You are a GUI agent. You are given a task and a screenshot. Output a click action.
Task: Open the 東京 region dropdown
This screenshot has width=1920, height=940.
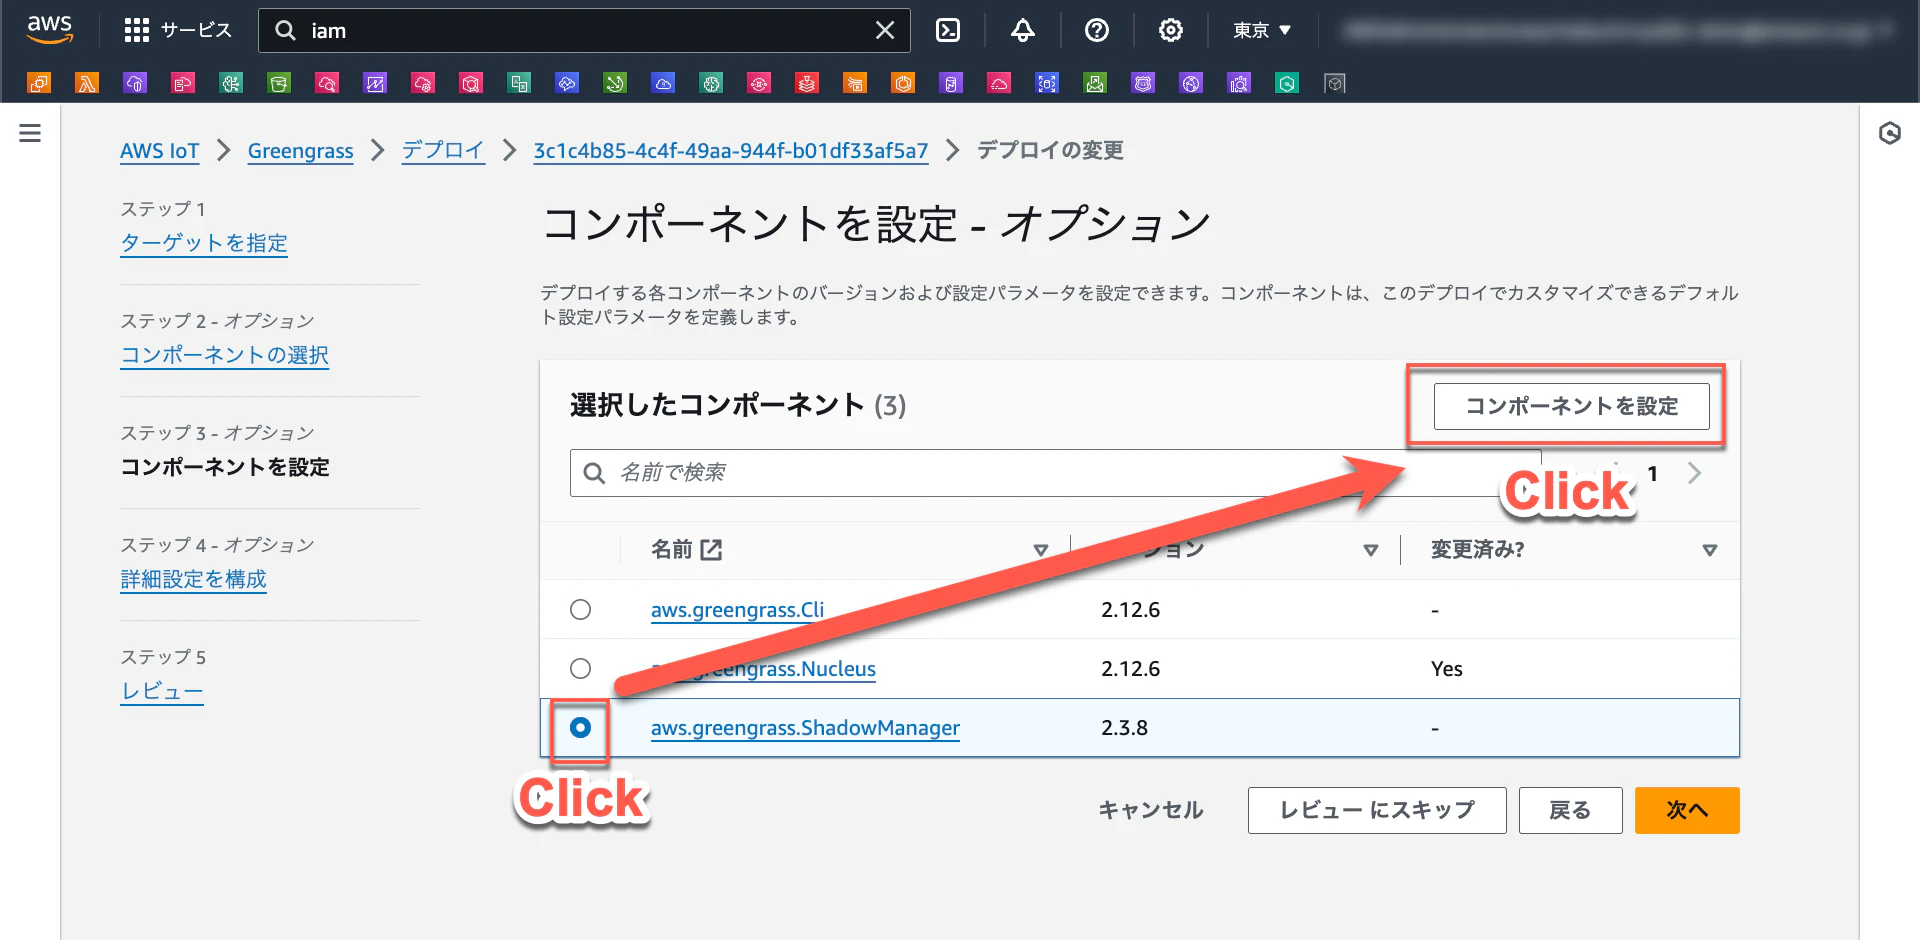(1262, 30)
